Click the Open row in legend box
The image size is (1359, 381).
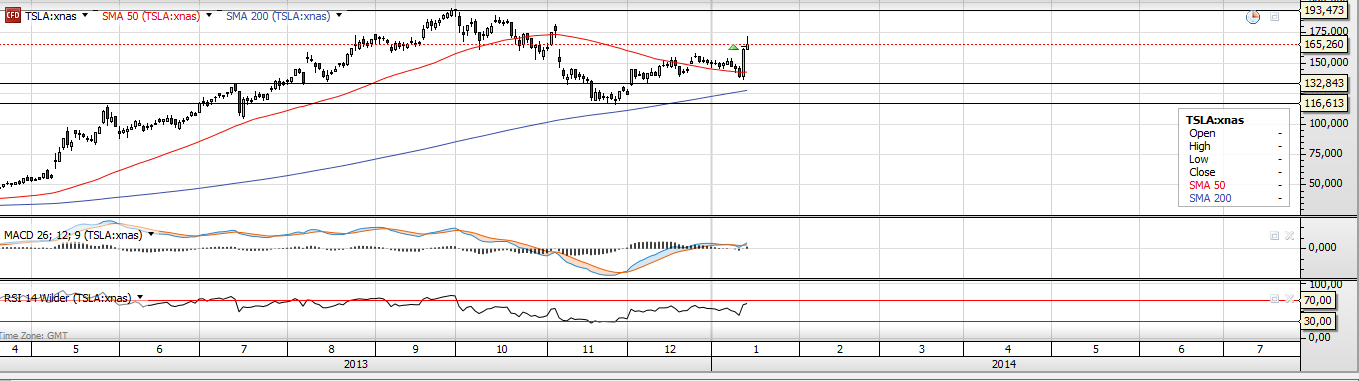coord(1235,133)
